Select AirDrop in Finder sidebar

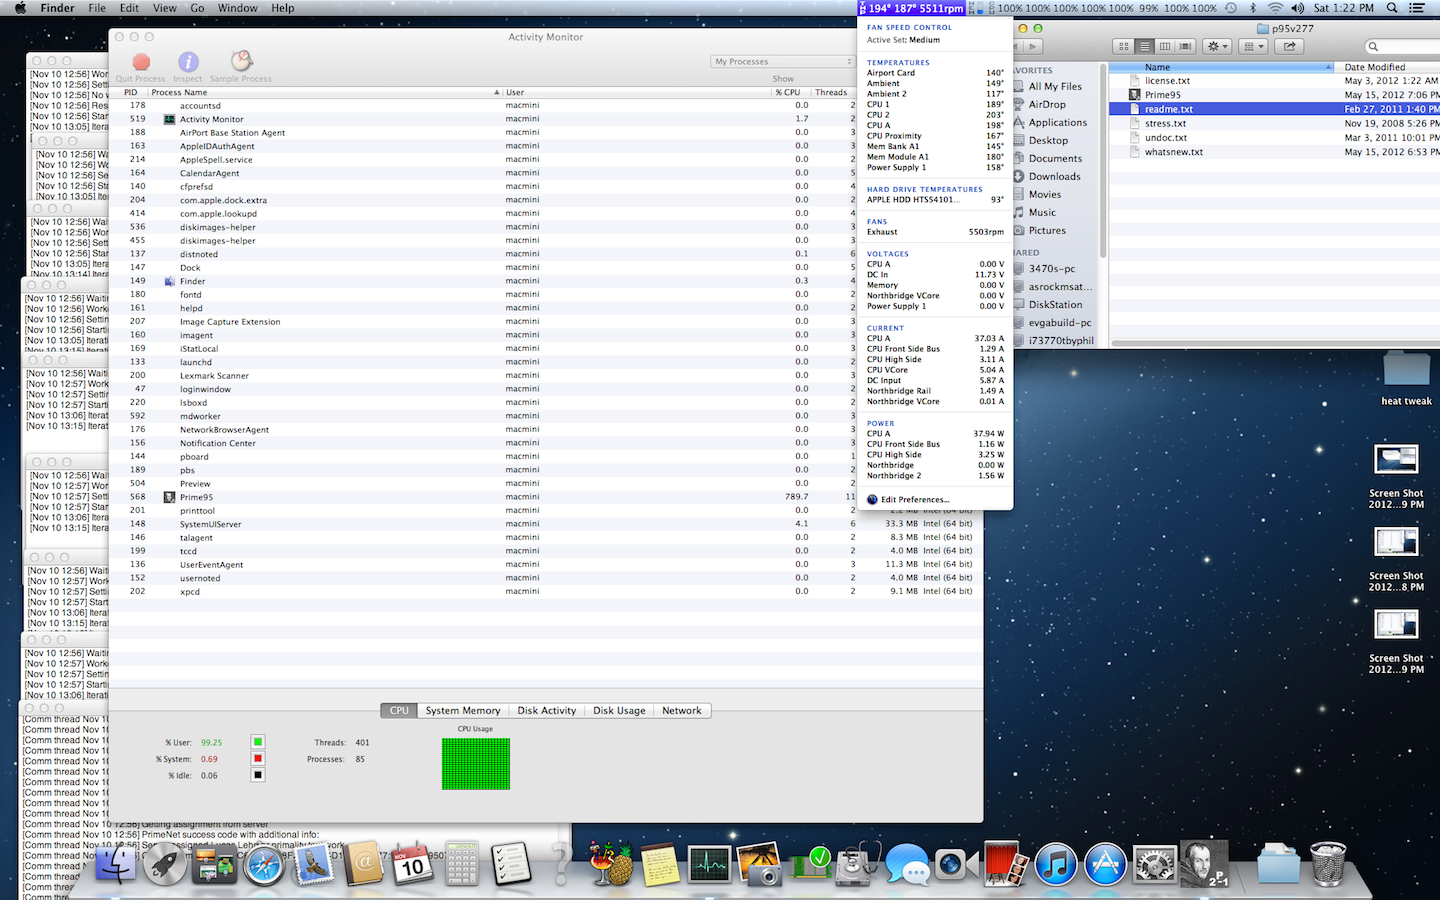tap(1047, 104)
